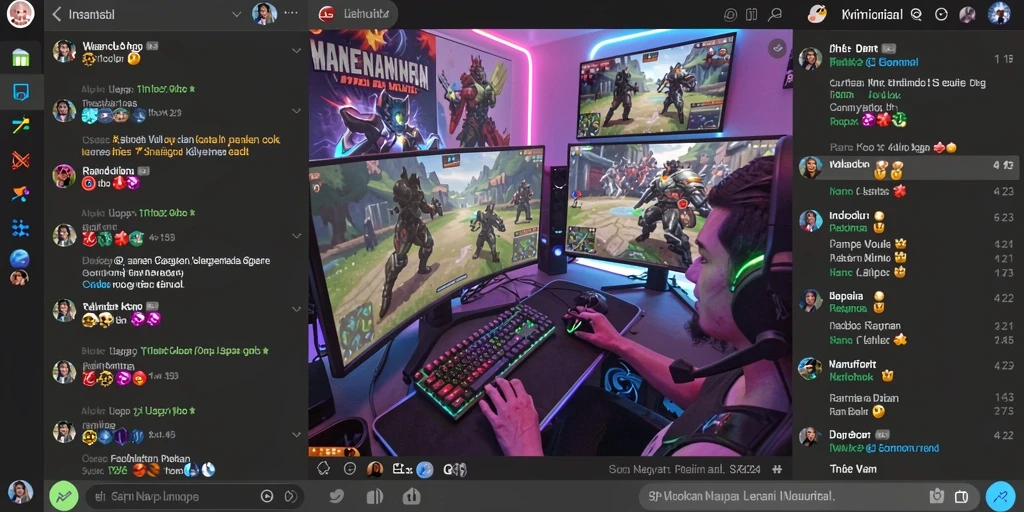Screen dimensions: 1024x512
Task: Click the red crossed-swords sidebar icon
Action: click(x=21, y=160)
